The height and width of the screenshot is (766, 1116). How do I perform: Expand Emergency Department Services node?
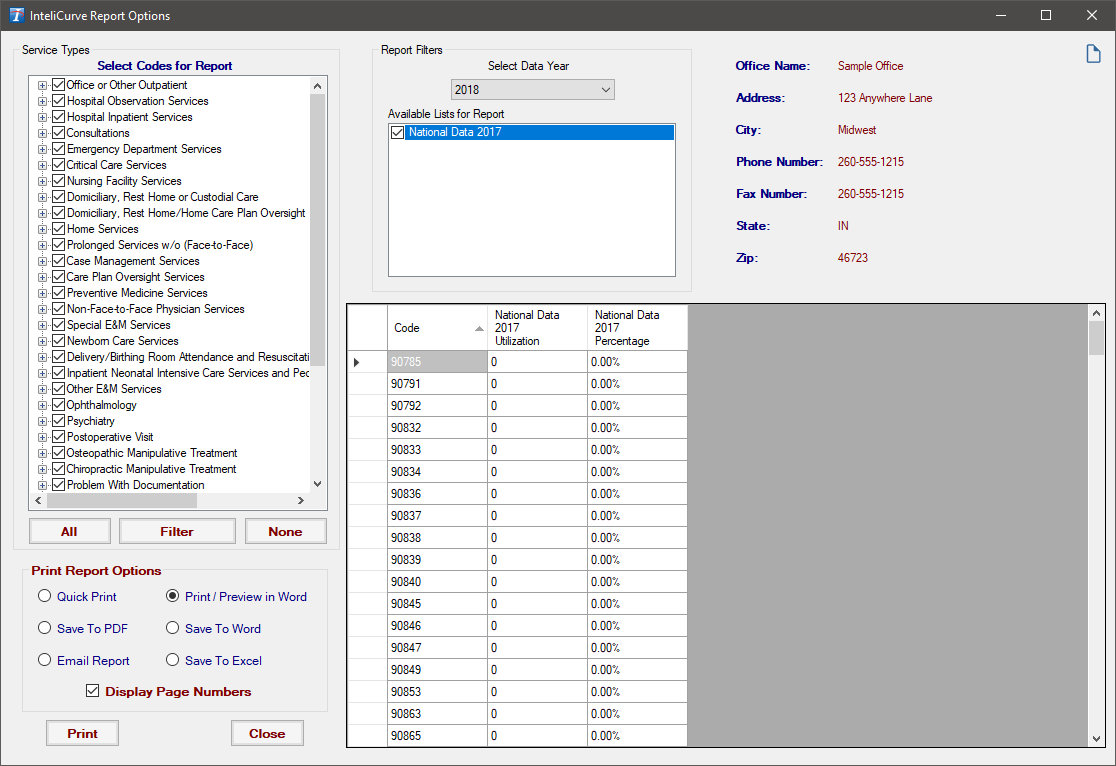pyautogui.click(x=43, y=149)
